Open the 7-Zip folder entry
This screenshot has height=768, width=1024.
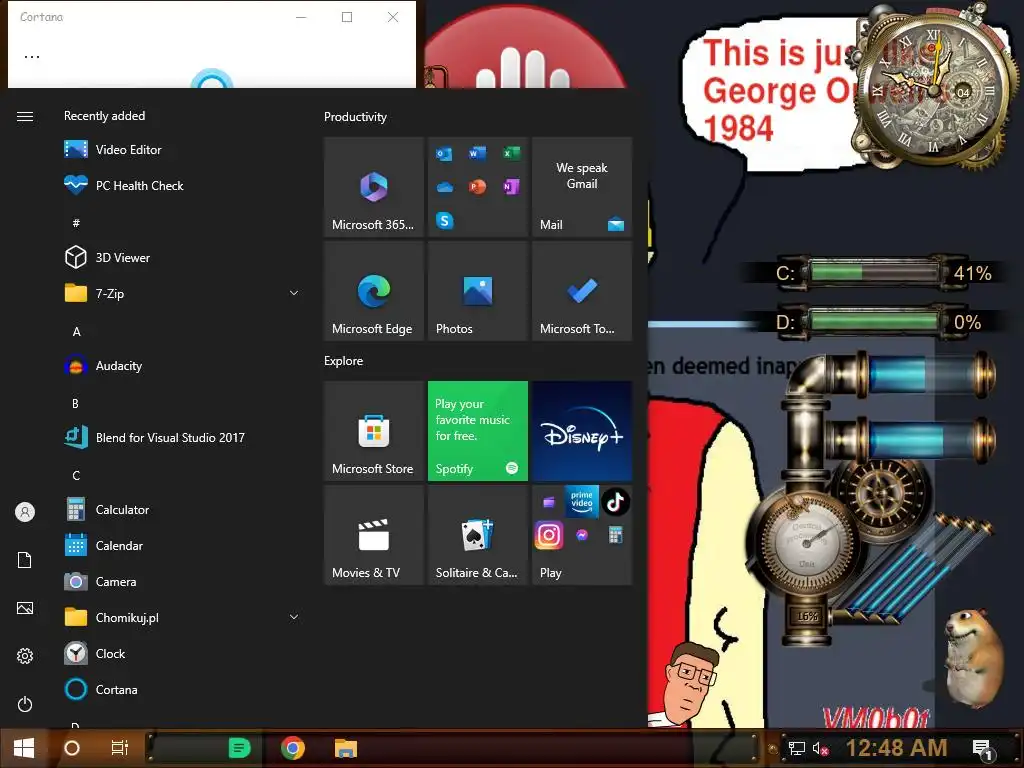click(183, 293)
